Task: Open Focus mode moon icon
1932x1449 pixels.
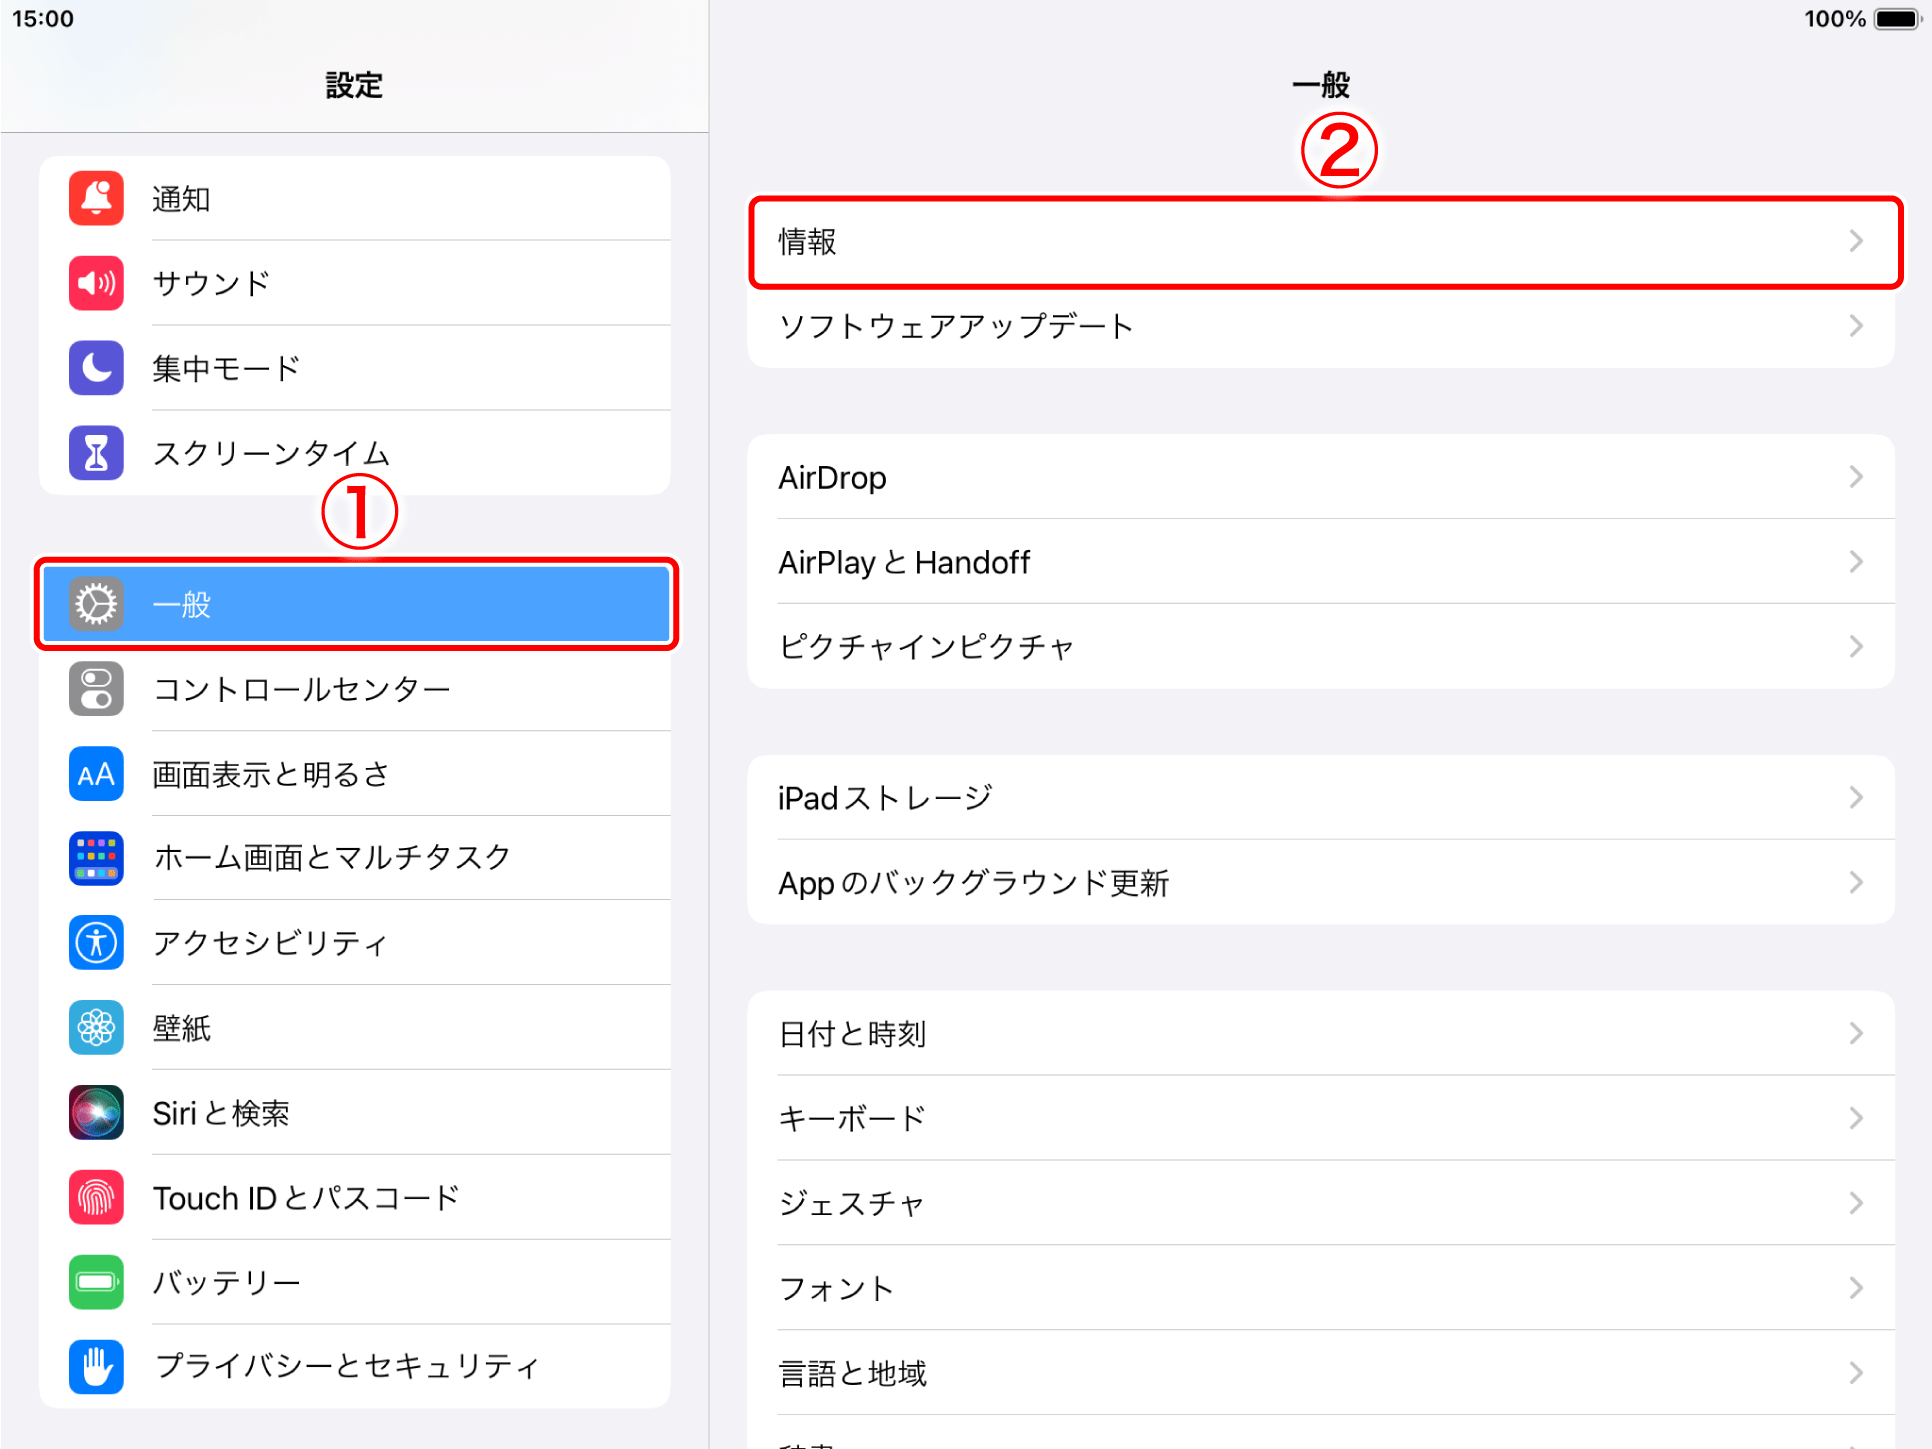Action: click(96, 368)
